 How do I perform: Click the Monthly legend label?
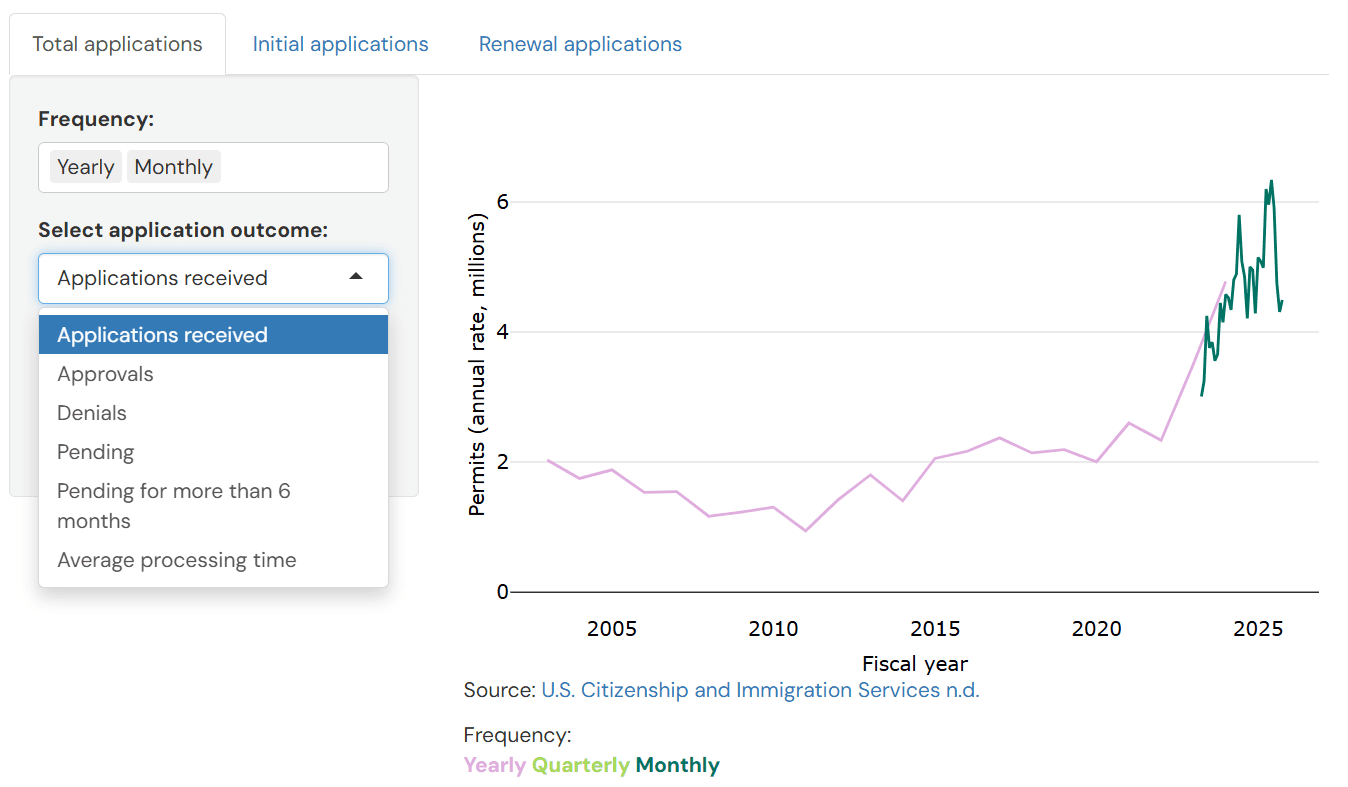coord(677,764)
